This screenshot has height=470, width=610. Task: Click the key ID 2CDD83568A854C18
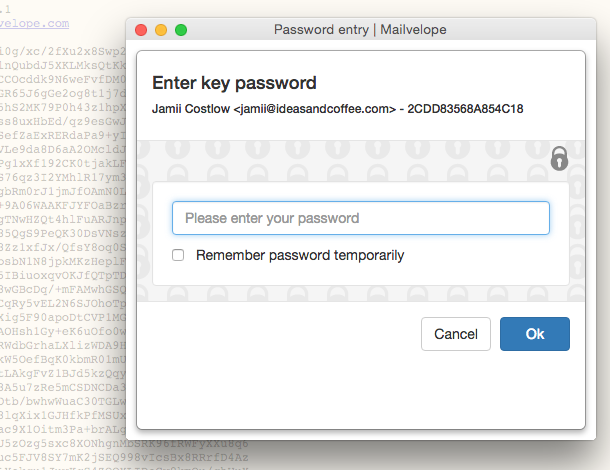click(466, 108)
